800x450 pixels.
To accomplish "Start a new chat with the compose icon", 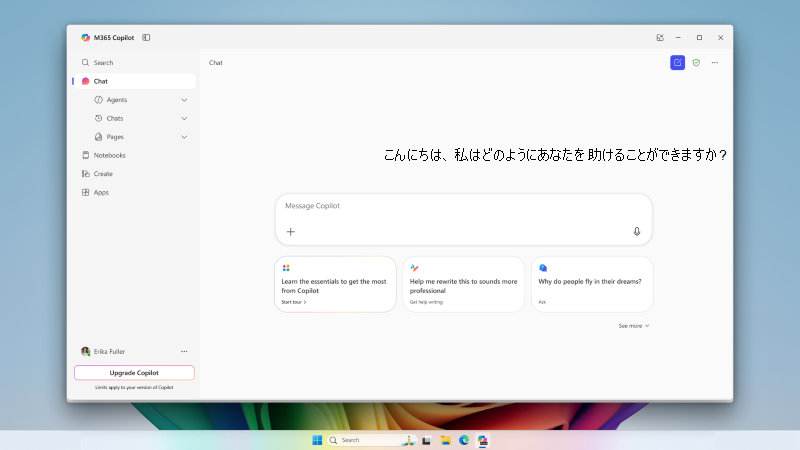I will point(678,63).
